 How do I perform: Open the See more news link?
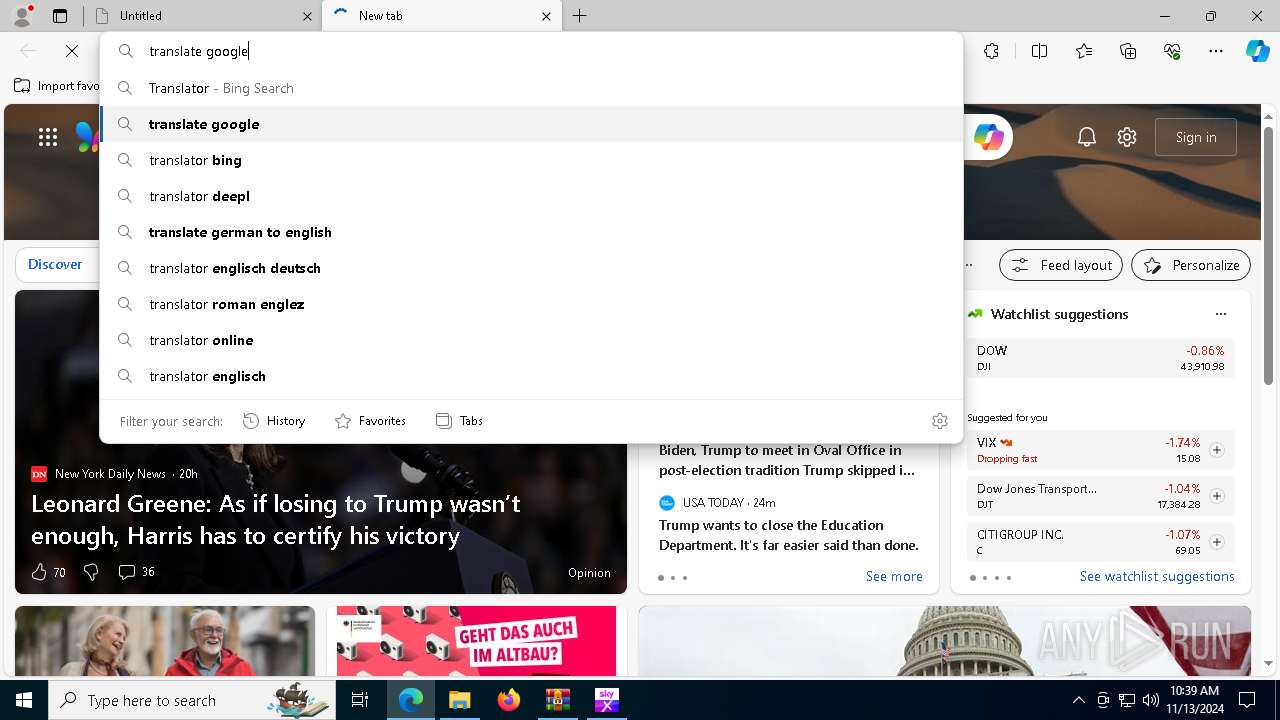click(x=894, y=577)
